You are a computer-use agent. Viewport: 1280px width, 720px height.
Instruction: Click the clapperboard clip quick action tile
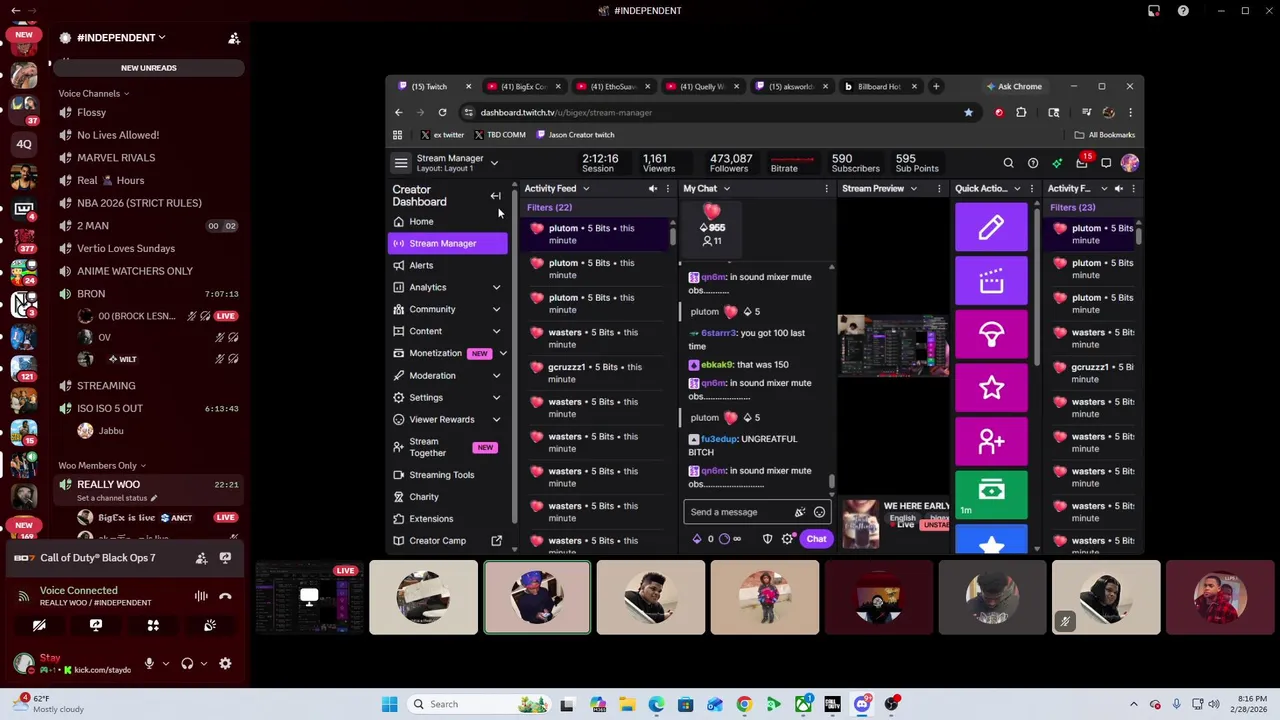click(x=991, y=281)
